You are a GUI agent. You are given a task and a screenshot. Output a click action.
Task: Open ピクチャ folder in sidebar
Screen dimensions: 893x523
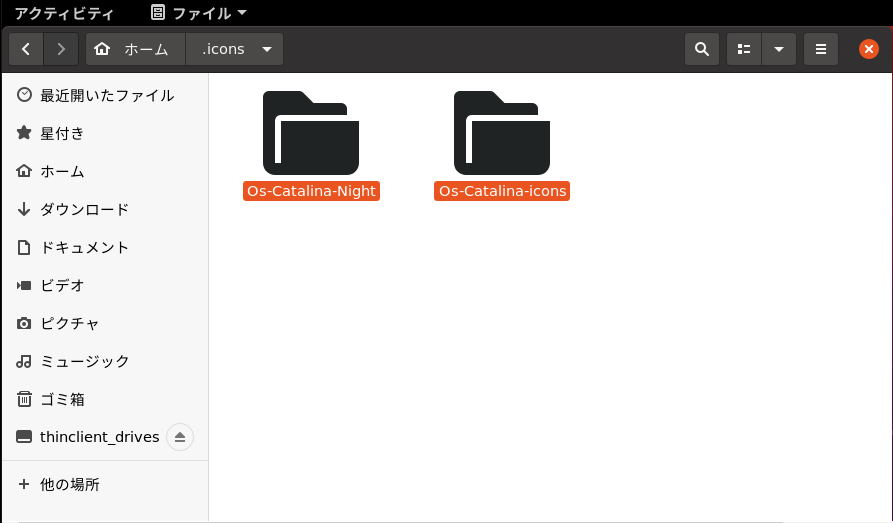(105, 323)
